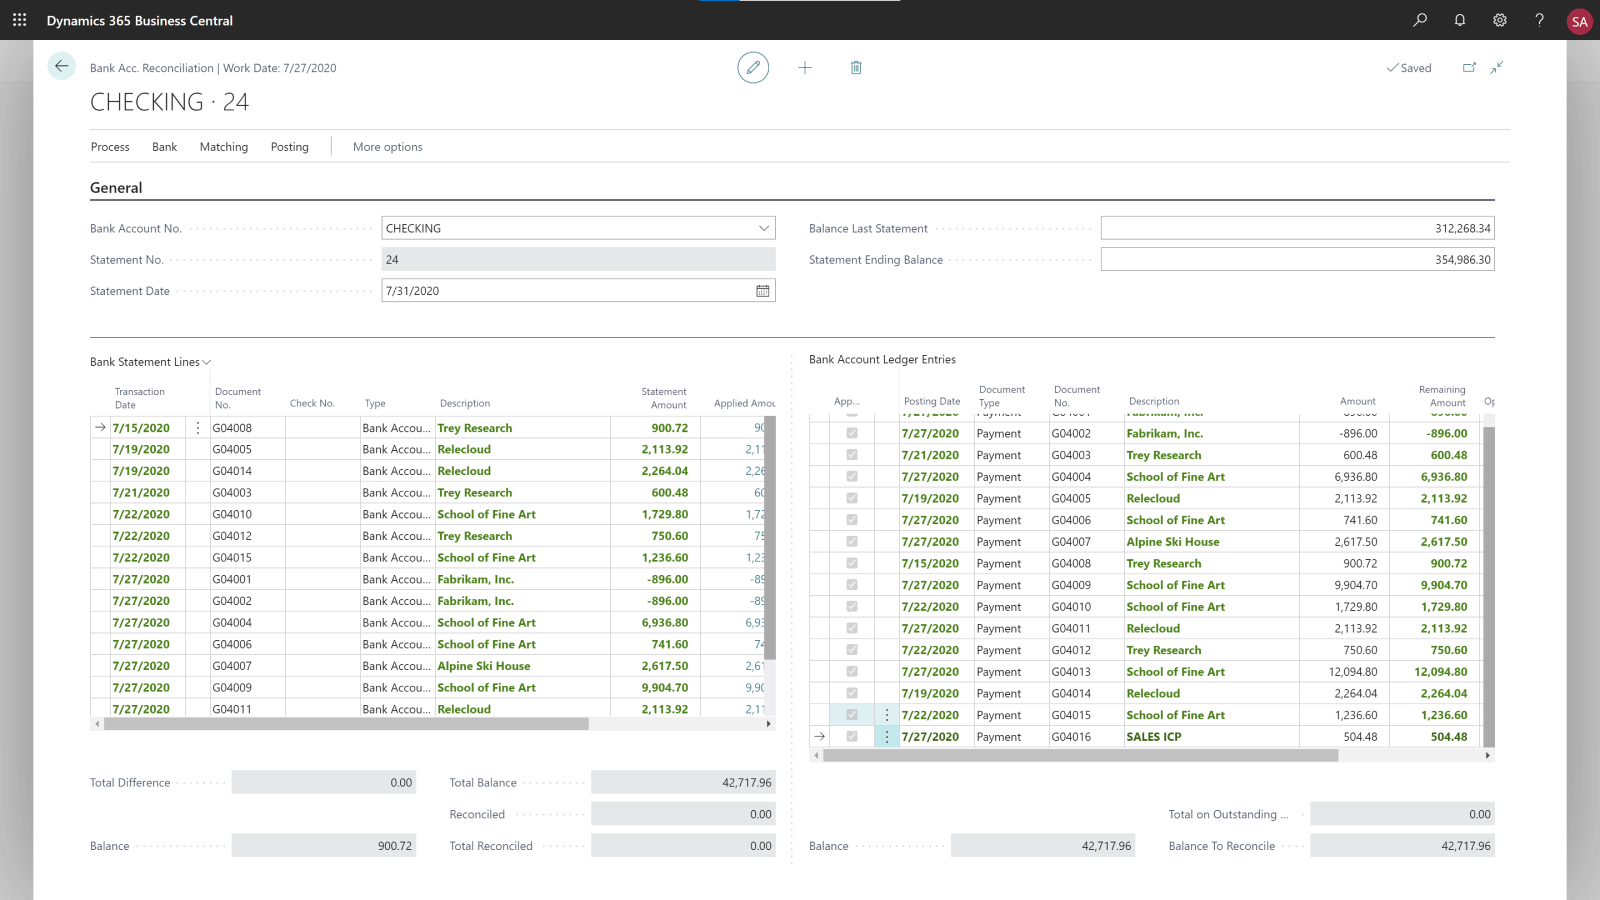Click the Check No. column header
1600x900 pixels.
coord(312,403)
